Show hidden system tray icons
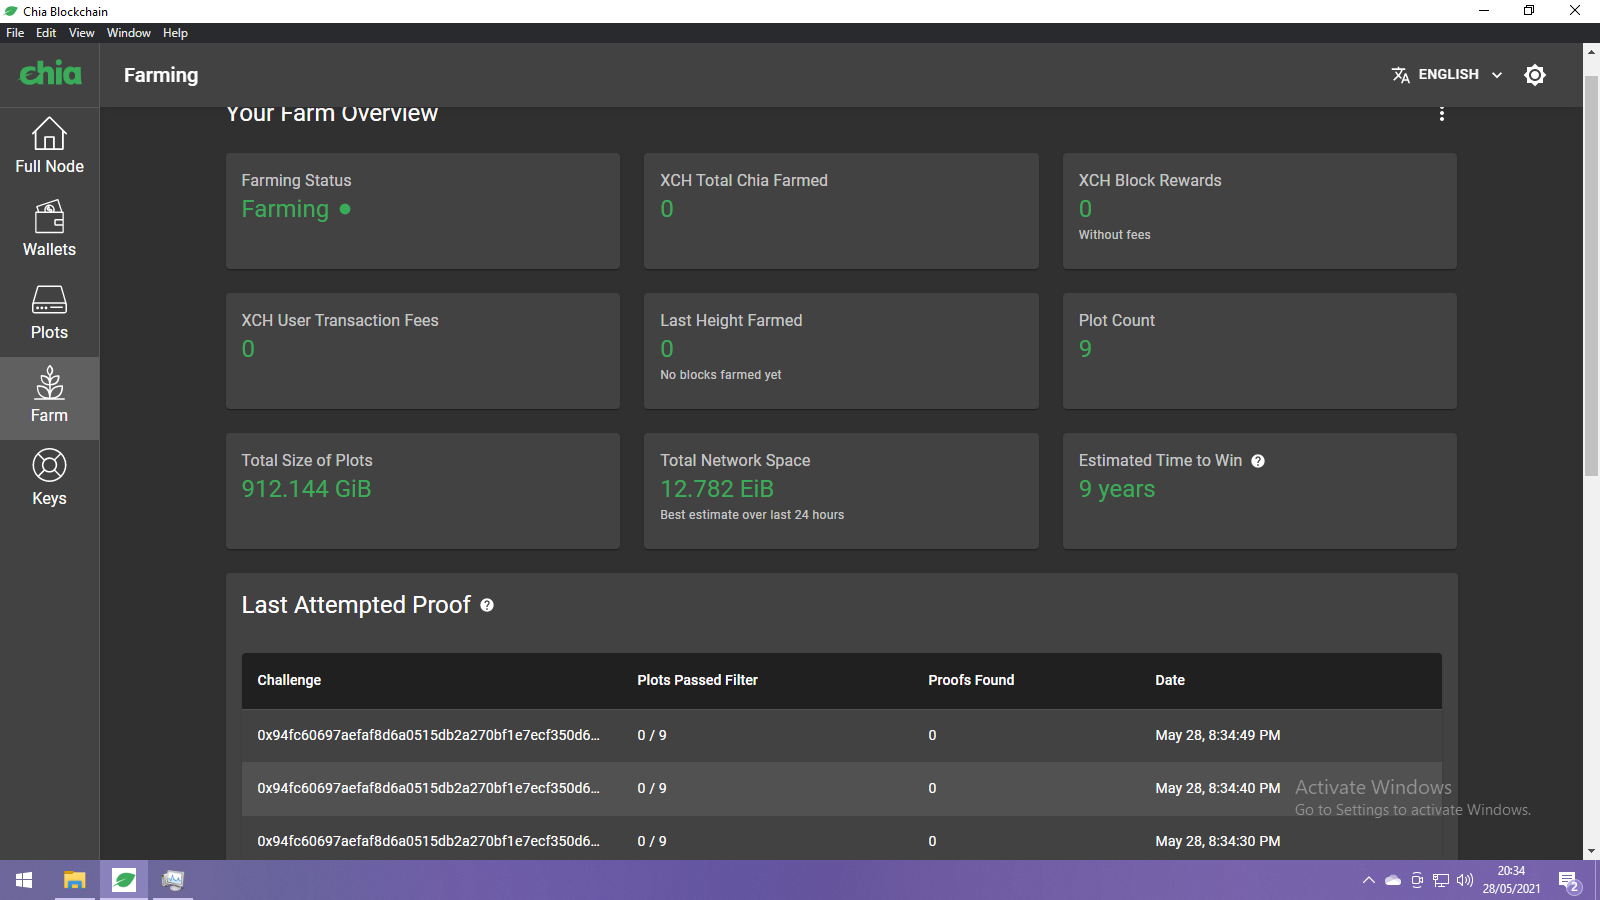This screenshot has width=1600, height=900. (x=1368, y=880)
